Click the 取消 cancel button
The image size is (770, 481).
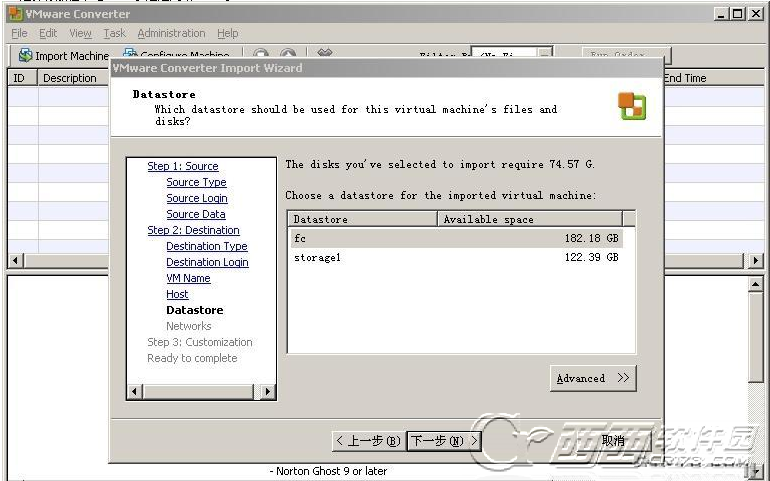click(x=614, y=441)
